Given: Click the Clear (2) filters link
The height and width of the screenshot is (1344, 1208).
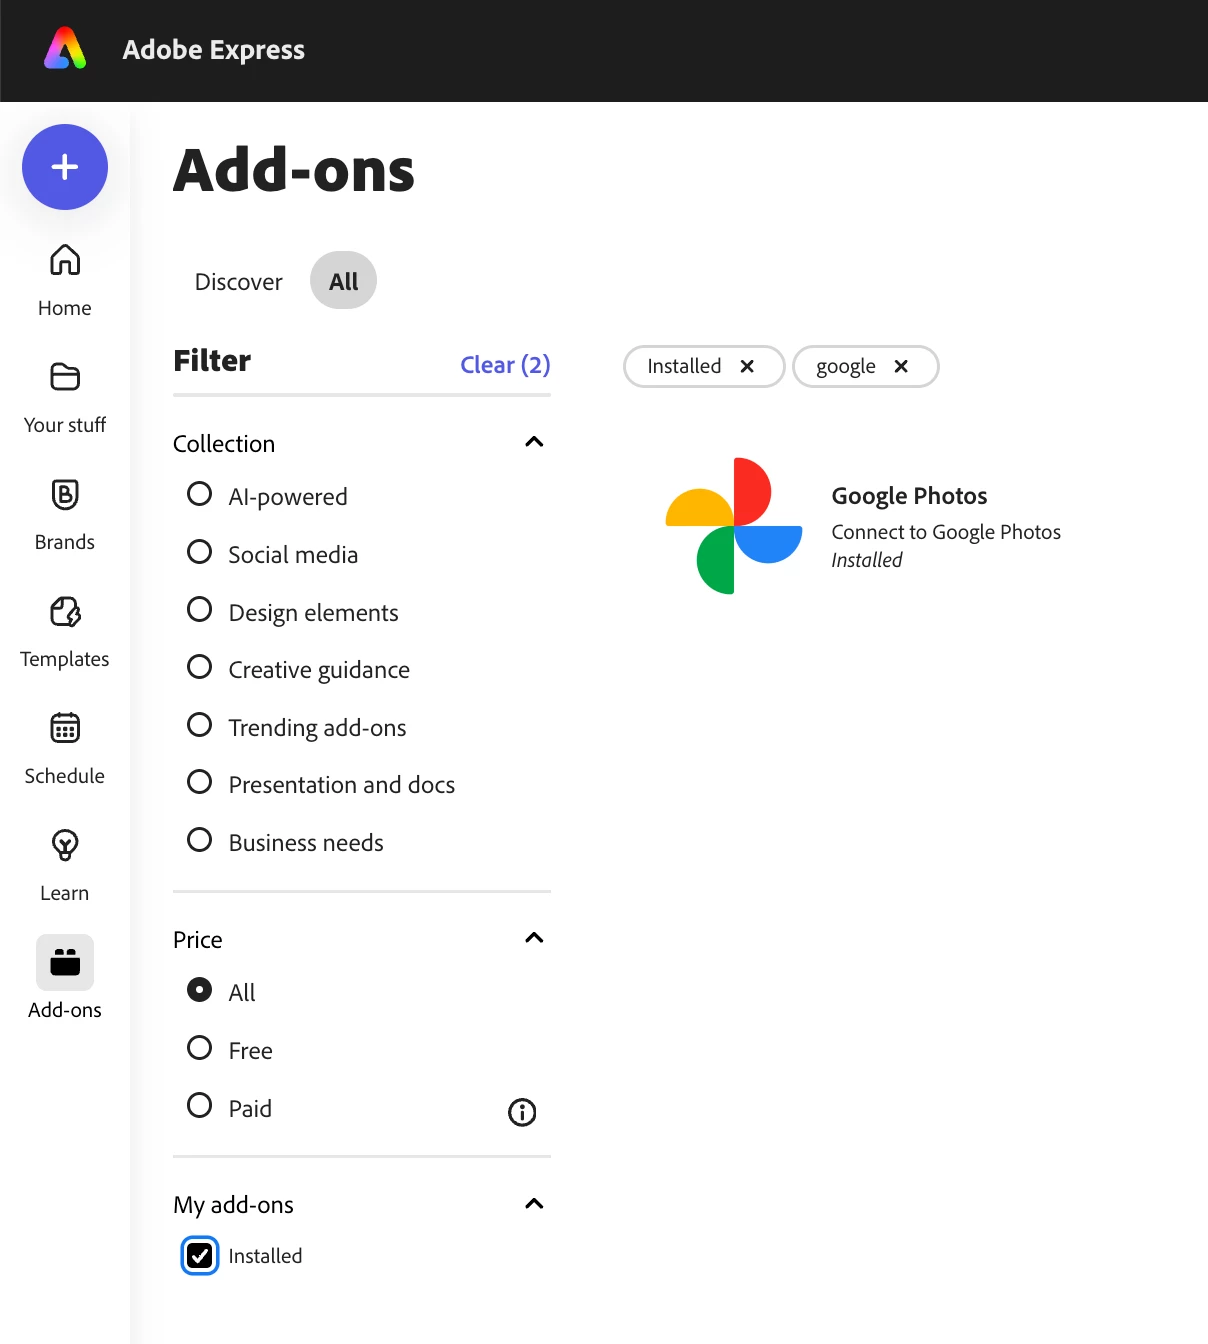Looking at the screenshot, I should 505,365.
